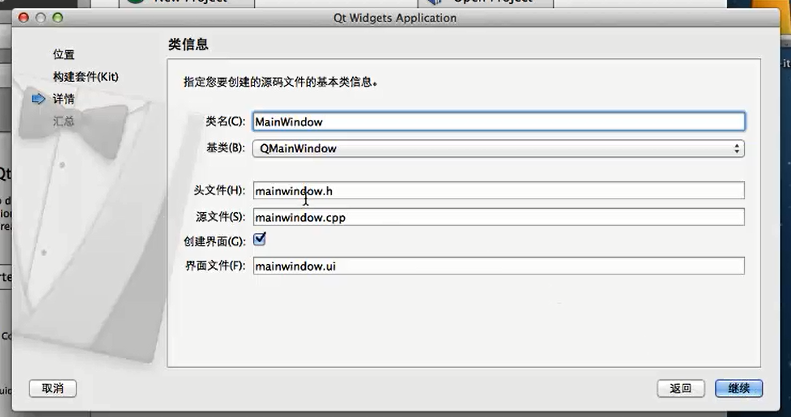The width and height of the screenshot is (791, 417).
Task: Select the 详情 wizard step
Action: tap(64, 99)
